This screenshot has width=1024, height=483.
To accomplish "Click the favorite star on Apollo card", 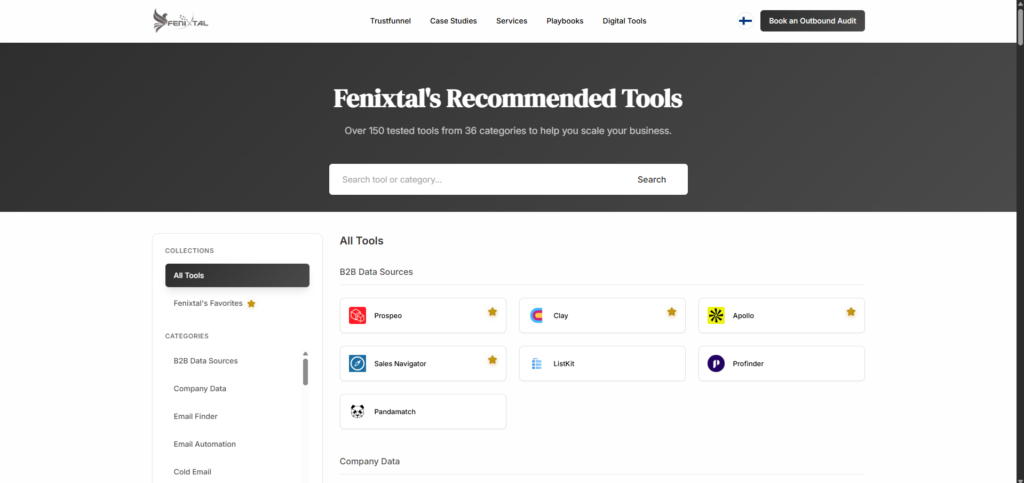I will click(851, 312).
